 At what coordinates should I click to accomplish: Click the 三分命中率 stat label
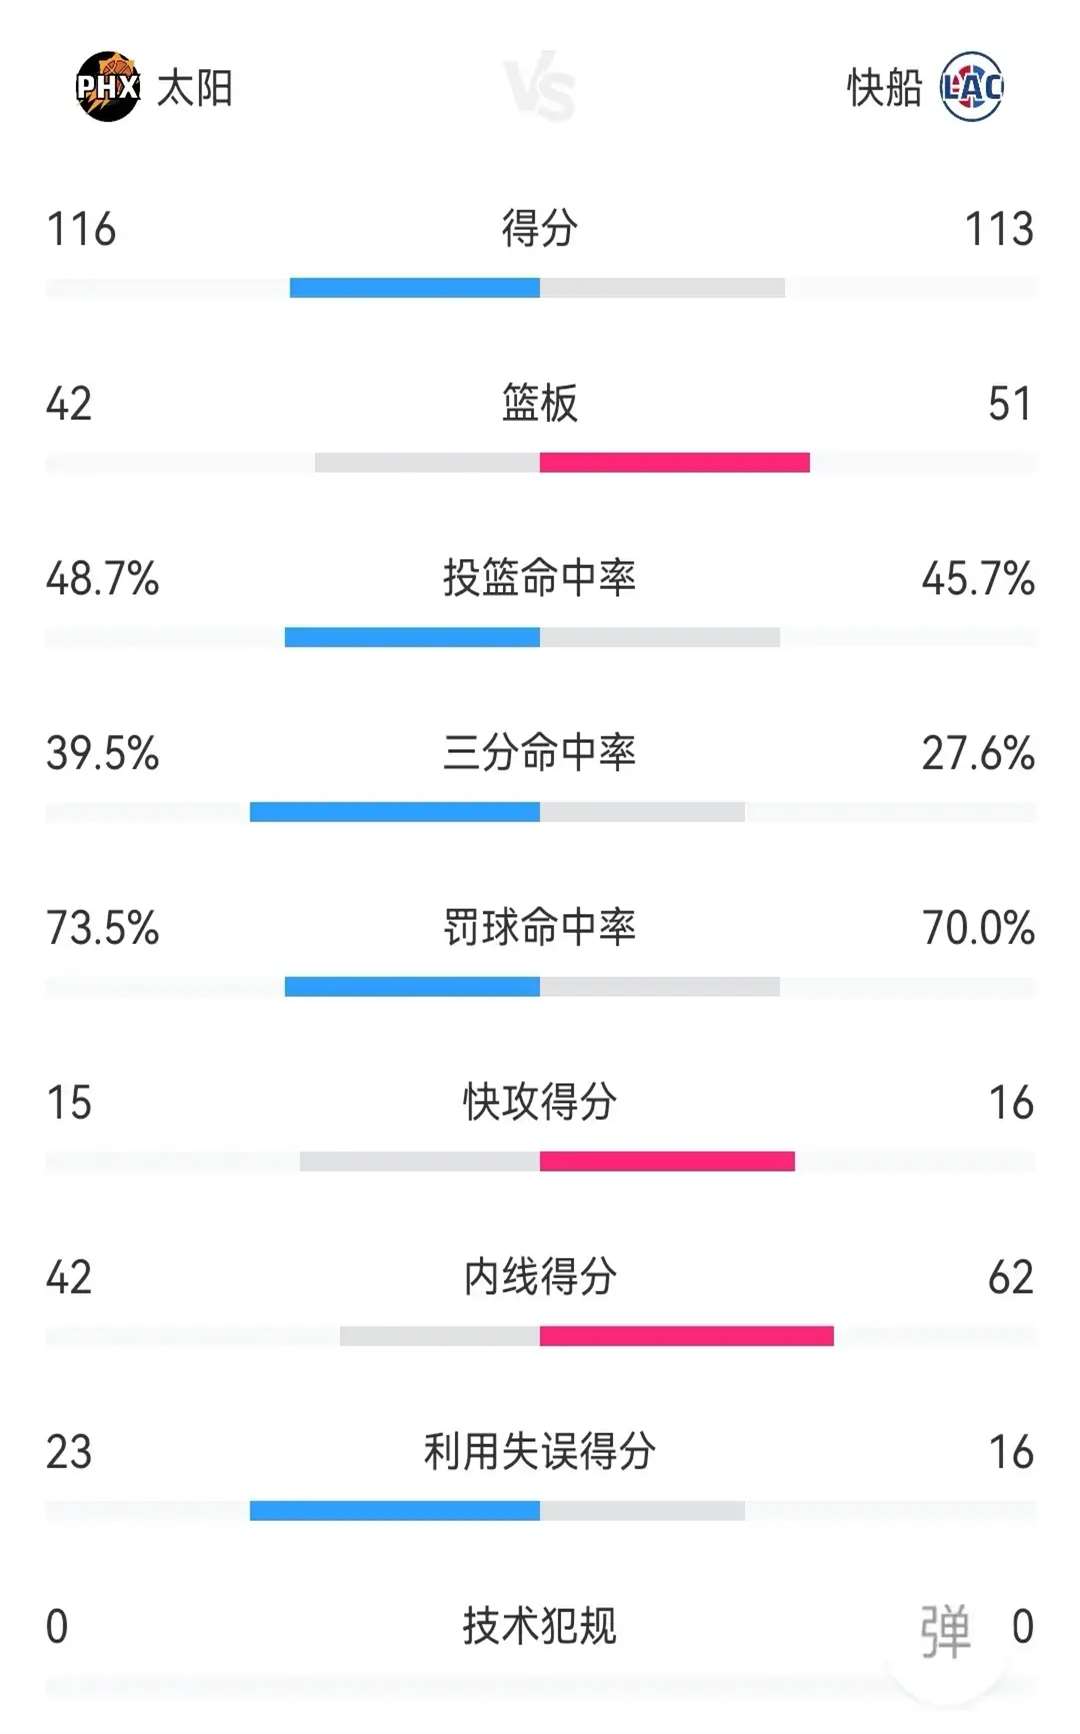click(540, 752)
